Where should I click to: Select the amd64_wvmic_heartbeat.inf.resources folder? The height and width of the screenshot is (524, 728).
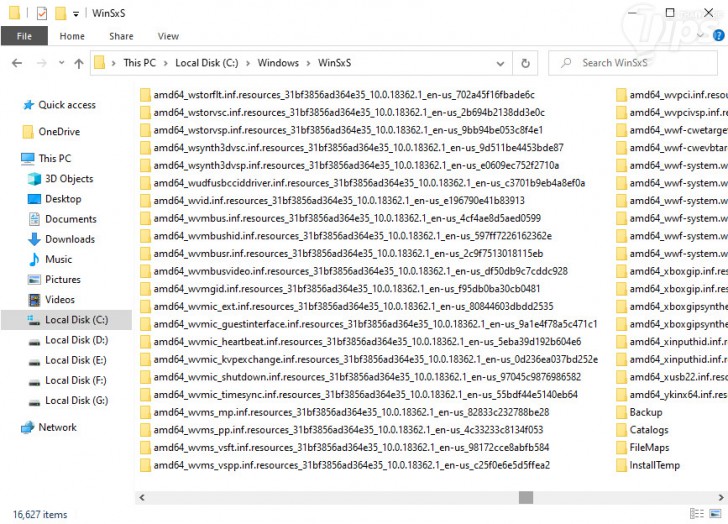click(361, 342)
